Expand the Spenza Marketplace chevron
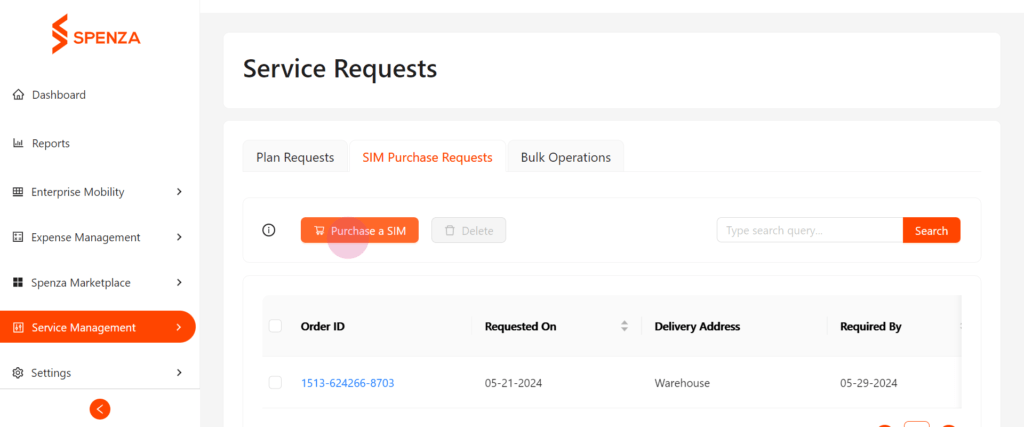 coord(179,283)
